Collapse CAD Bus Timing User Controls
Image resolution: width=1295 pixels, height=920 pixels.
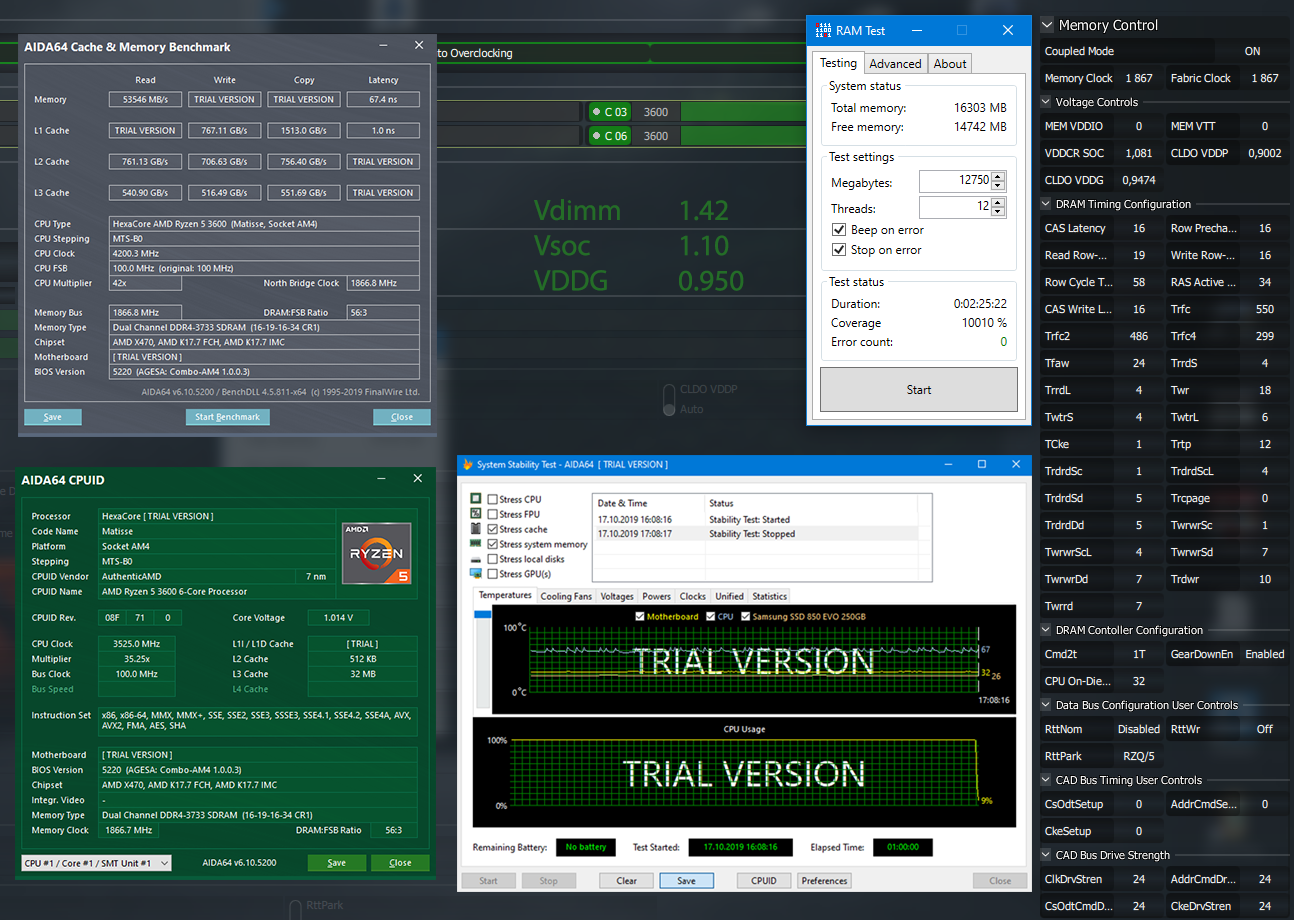(x=1046, y=780)
